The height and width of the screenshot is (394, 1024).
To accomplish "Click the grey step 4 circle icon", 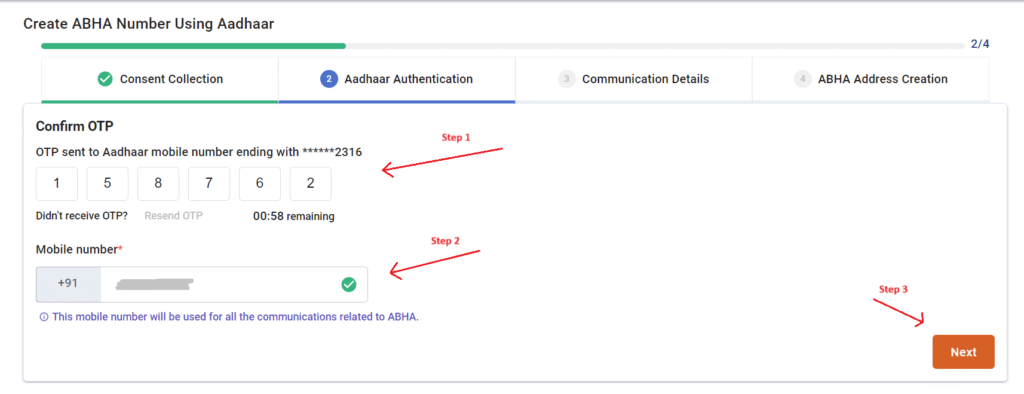I will click(x=802, y=79).
